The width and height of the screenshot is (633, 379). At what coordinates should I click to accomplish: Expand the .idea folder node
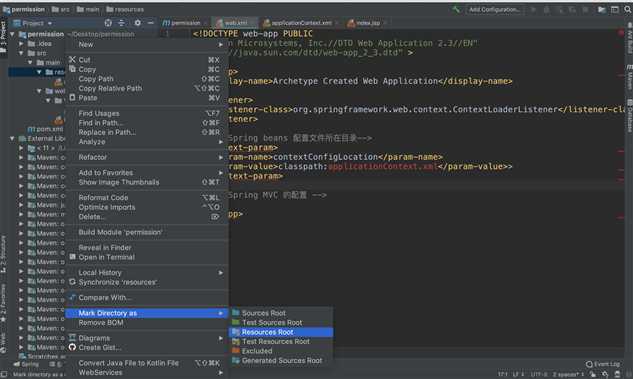(21, 44)
